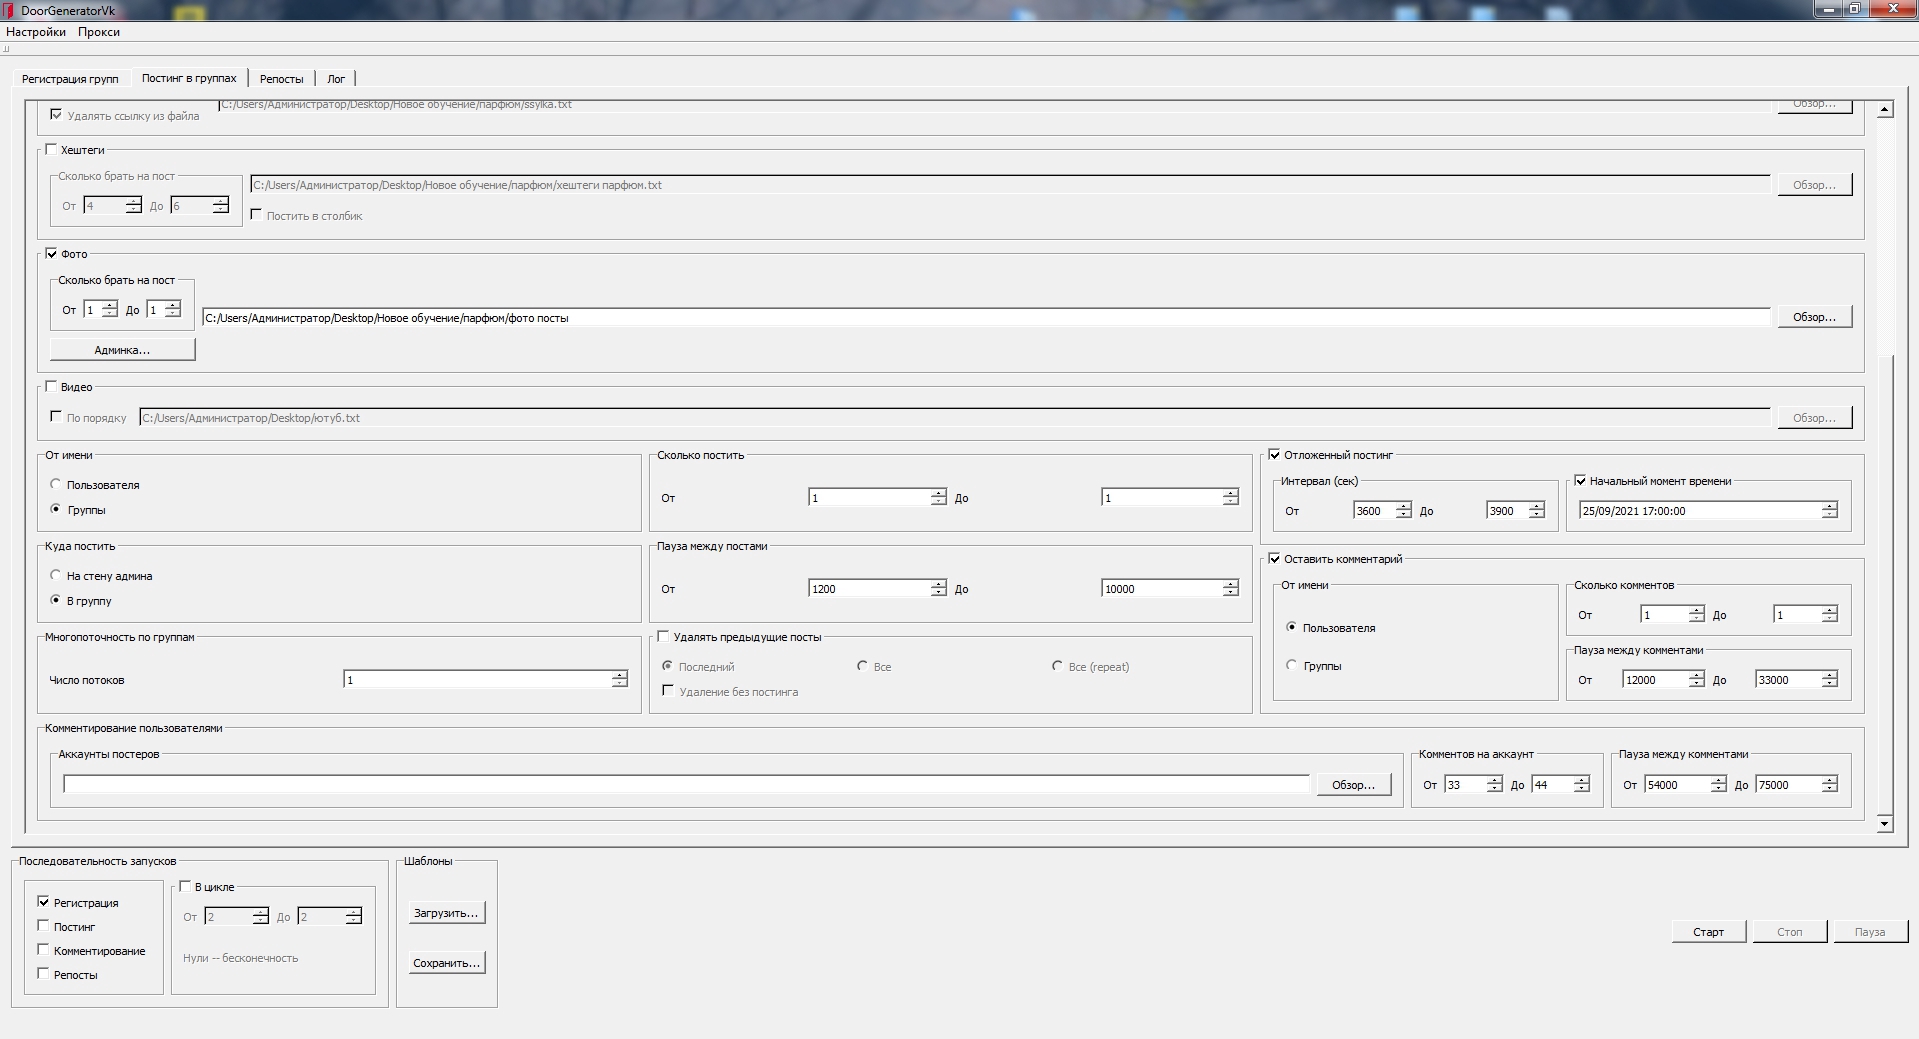Click the photo folder path input field
The width and height of the screenshot is (1919, 1039).
pos(985,318)
